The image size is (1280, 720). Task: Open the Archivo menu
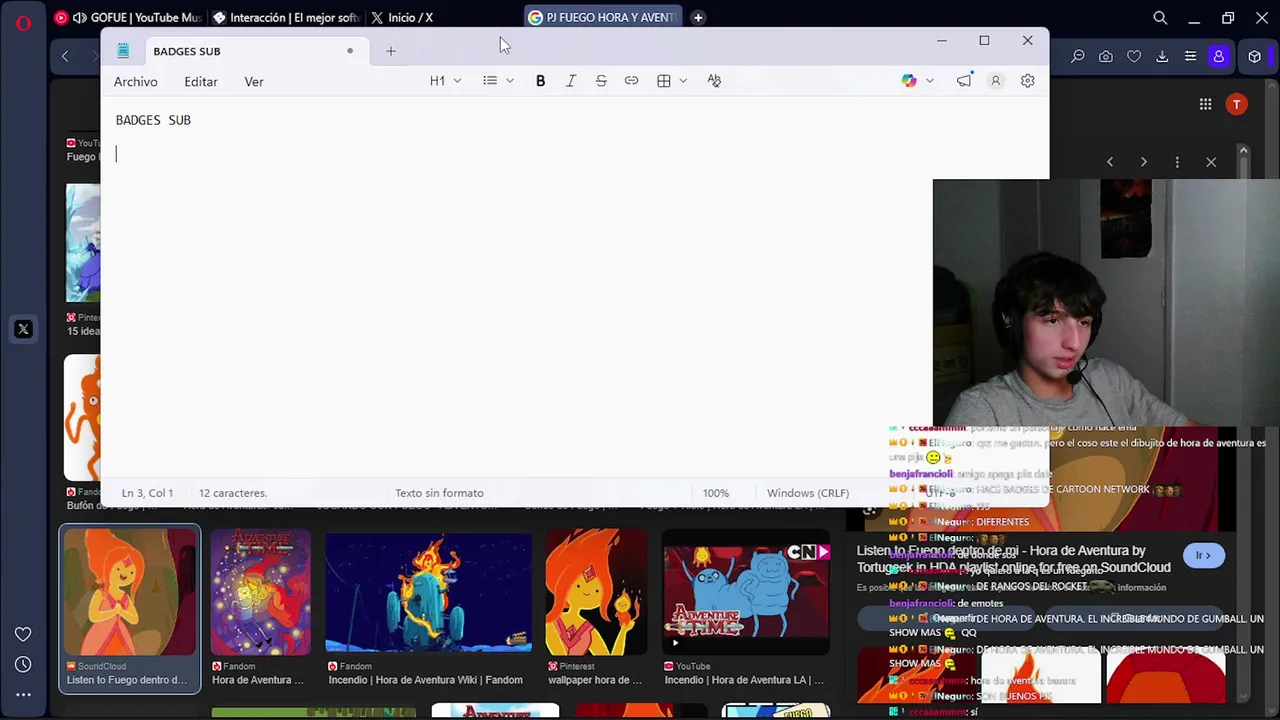coord(135,82)
